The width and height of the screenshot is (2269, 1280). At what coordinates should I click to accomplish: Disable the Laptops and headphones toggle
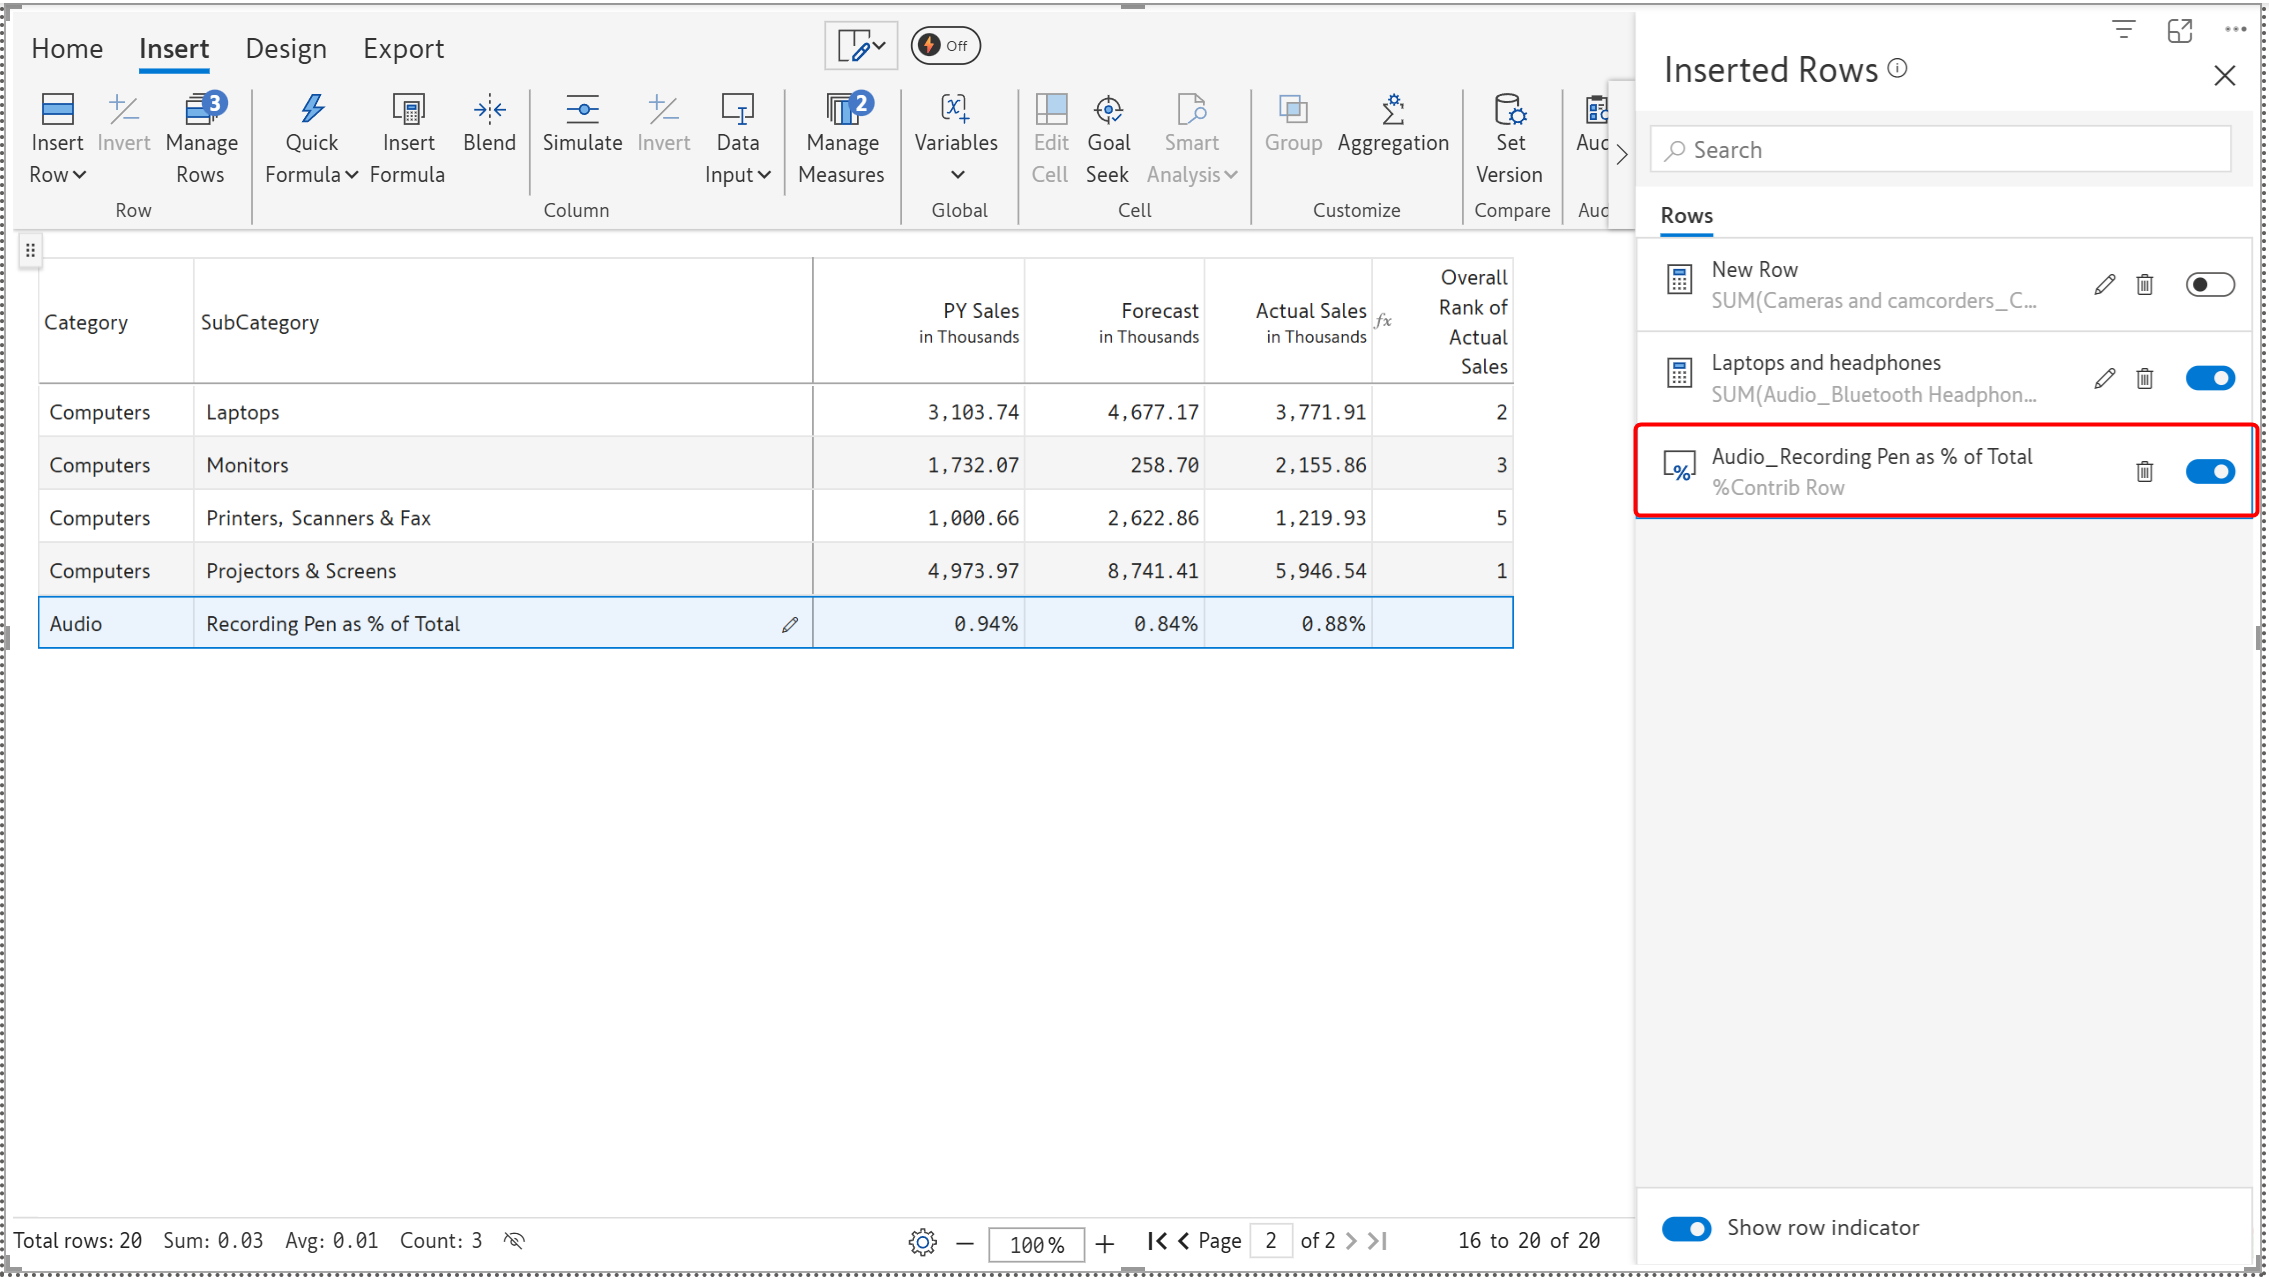coord(2209,378)
